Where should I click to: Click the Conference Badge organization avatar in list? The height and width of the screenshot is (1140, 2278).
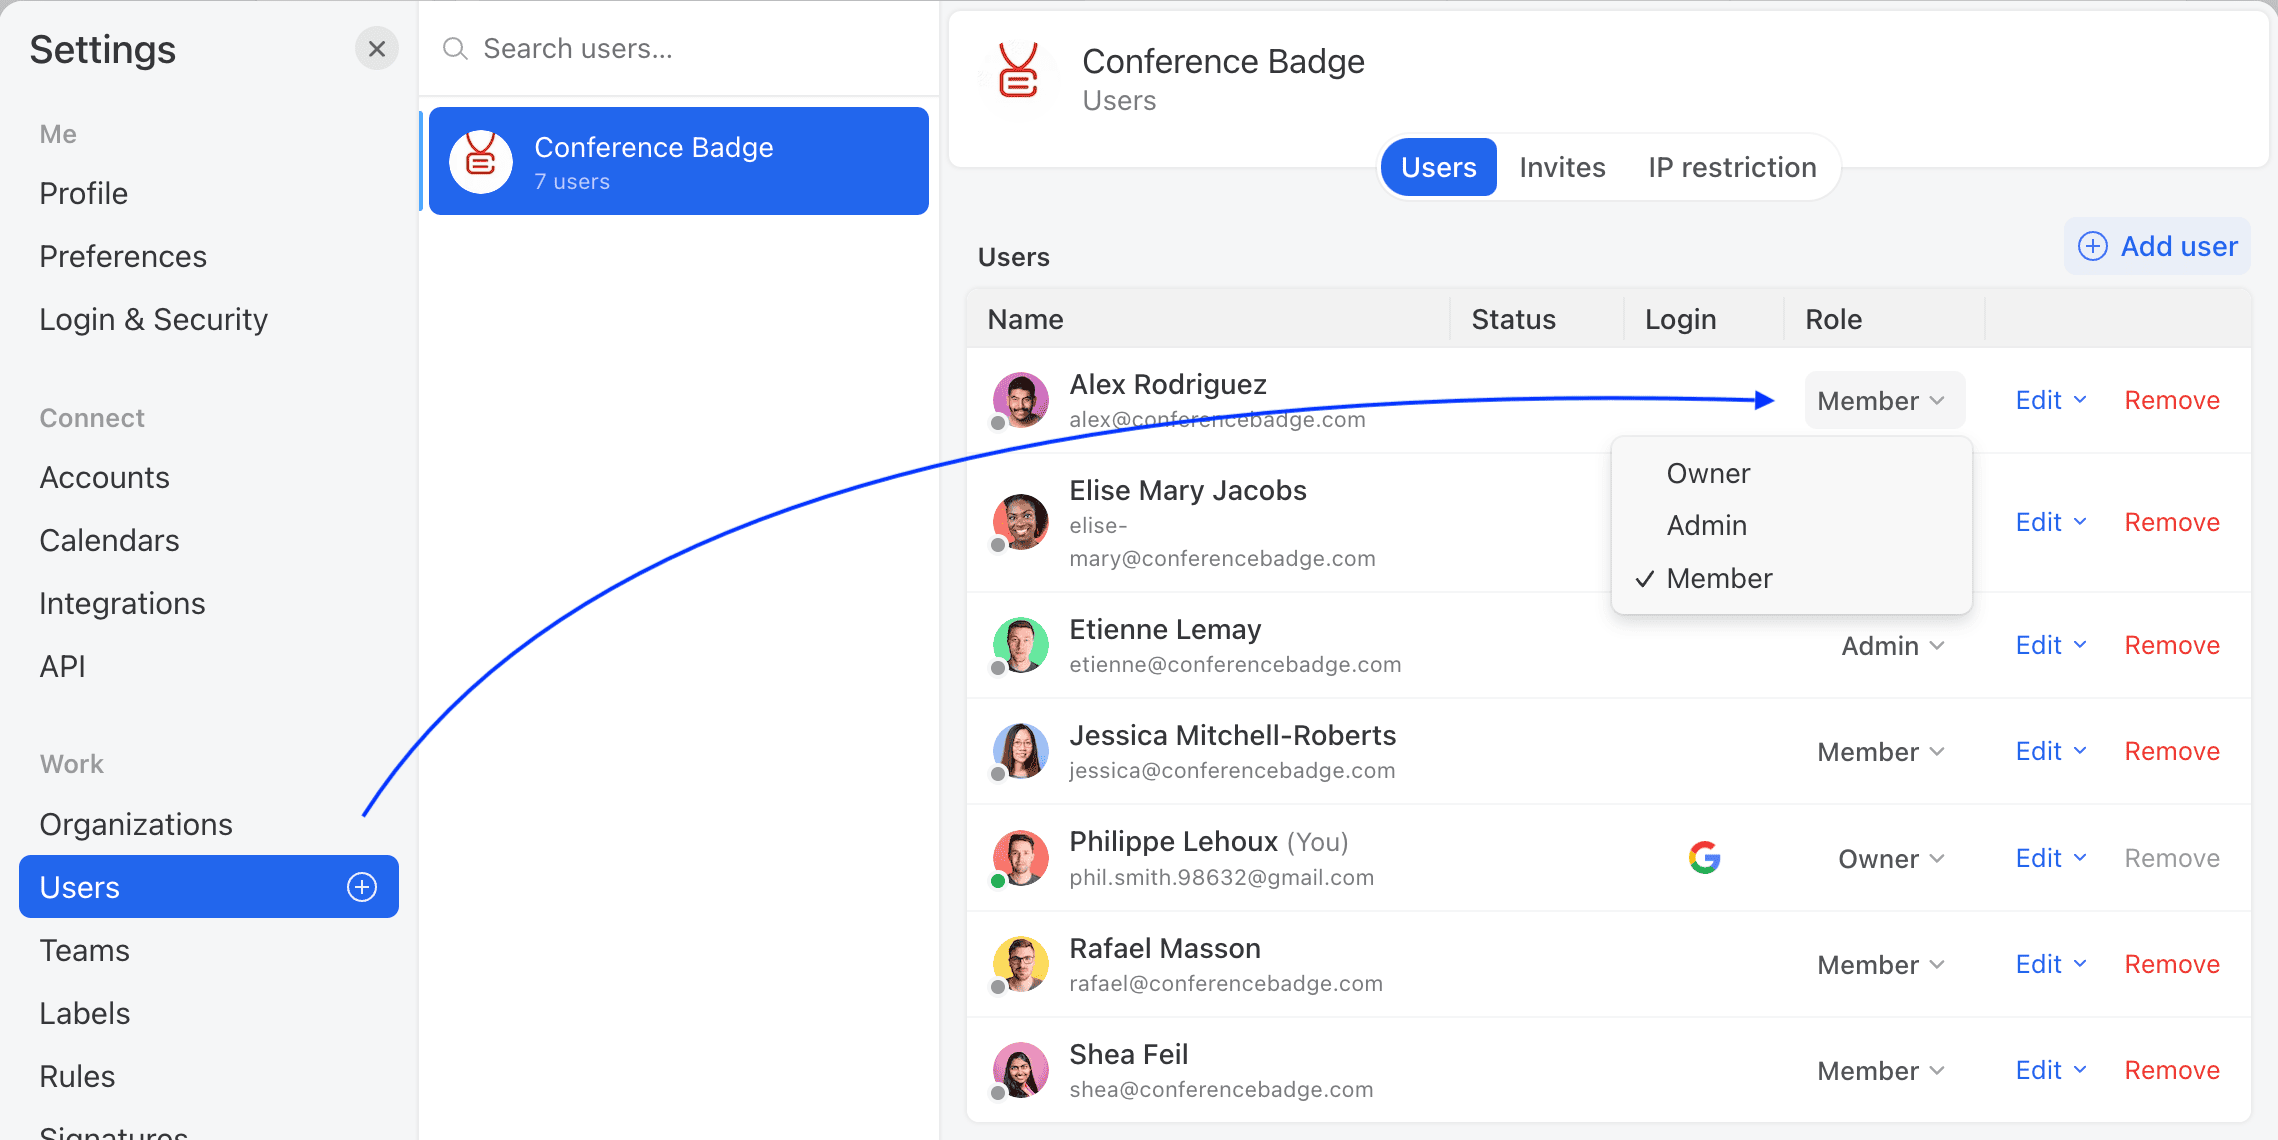[x=481, y=161]
